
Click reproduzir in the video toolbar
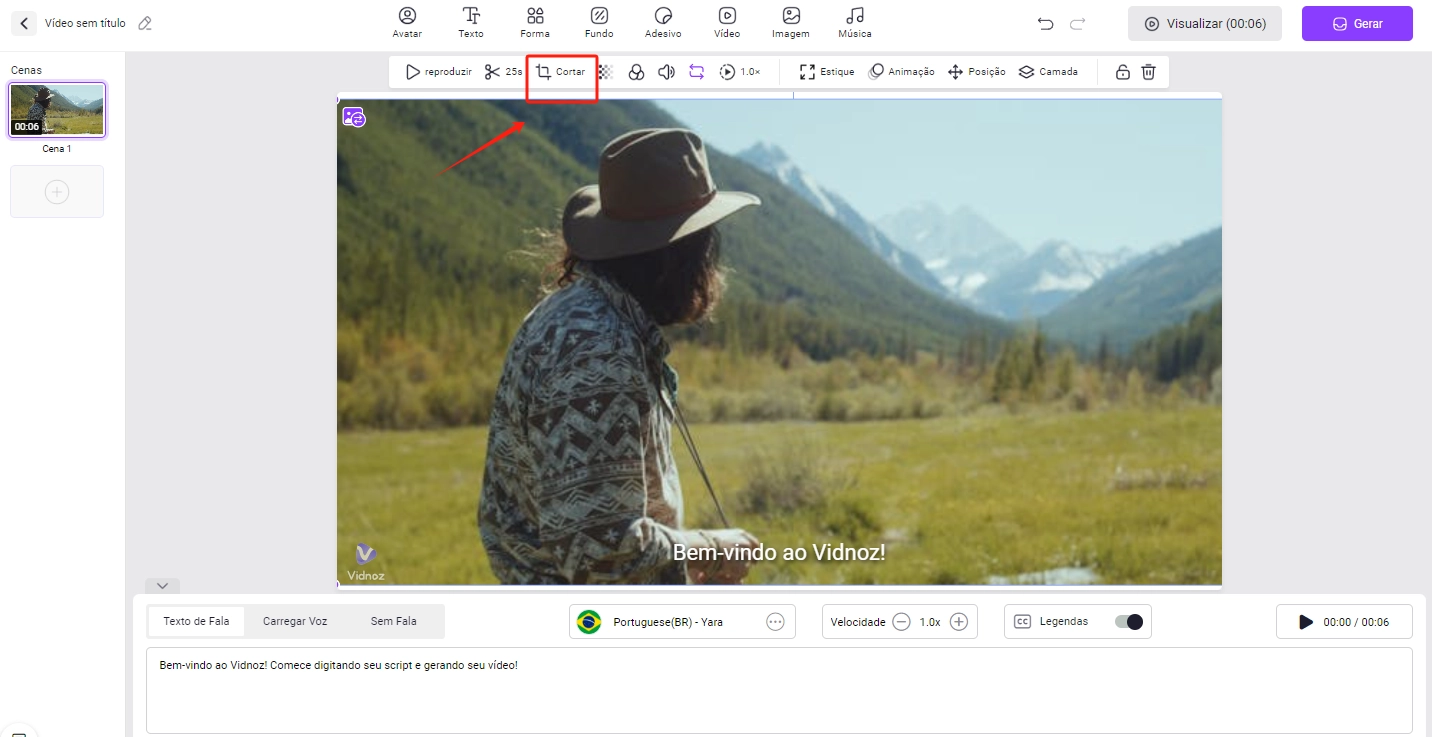coord(439,72)
